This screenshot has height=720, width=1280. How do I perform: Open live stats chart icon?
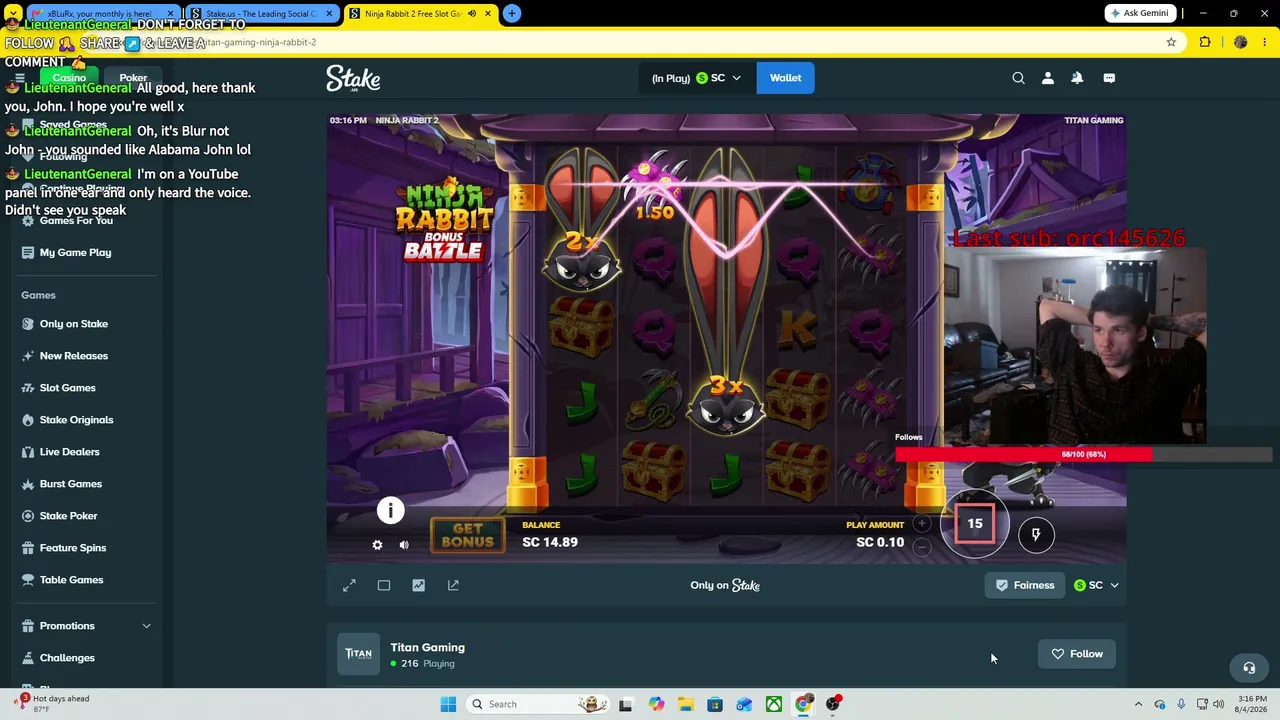click(419, 585)
